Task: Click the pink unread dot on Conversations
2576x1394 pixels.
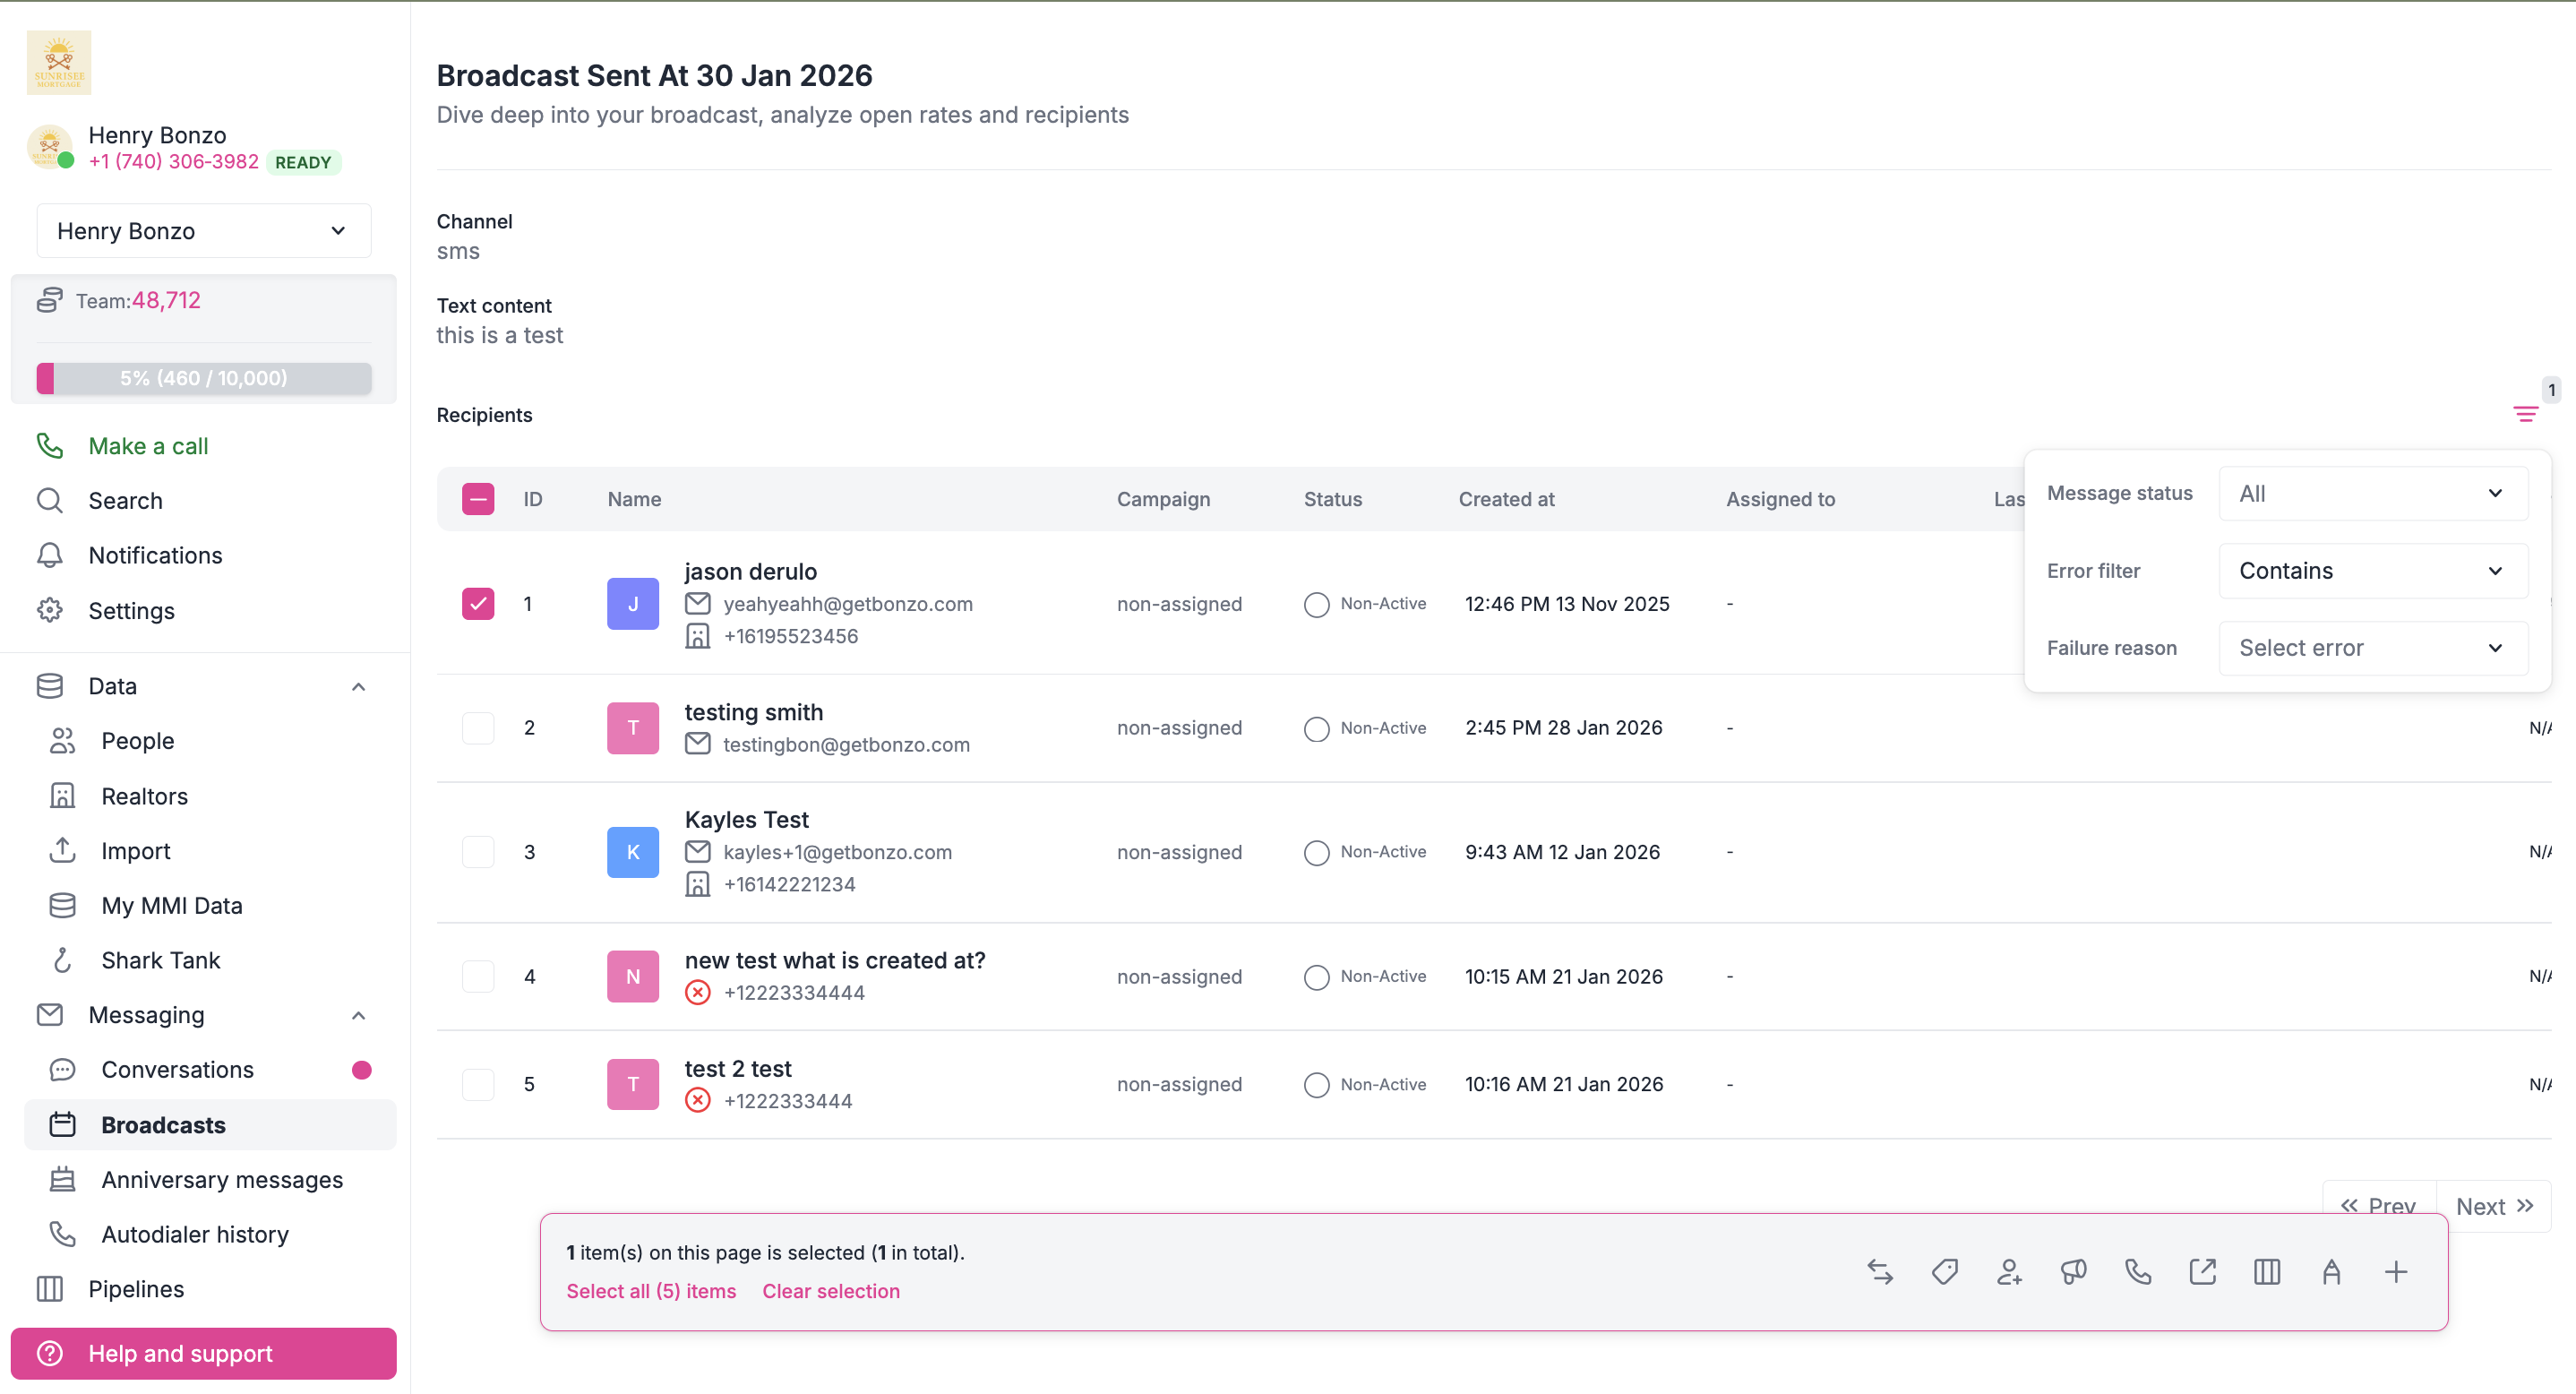Action: [362, 1070]
